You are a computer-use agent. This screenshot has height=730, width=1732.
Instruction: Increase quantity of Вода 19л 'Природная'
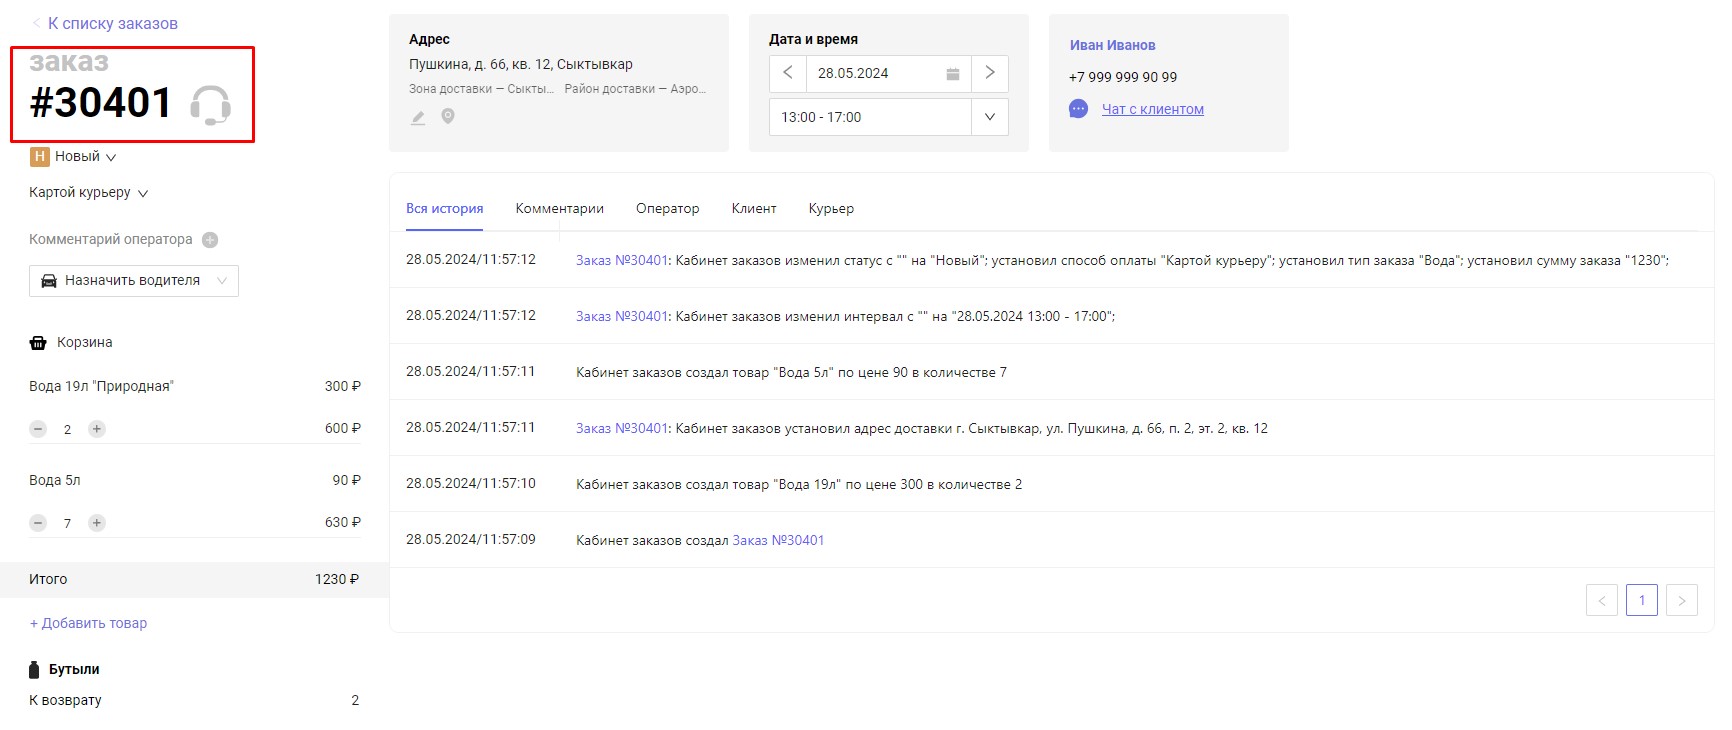(x=97, y=429)
